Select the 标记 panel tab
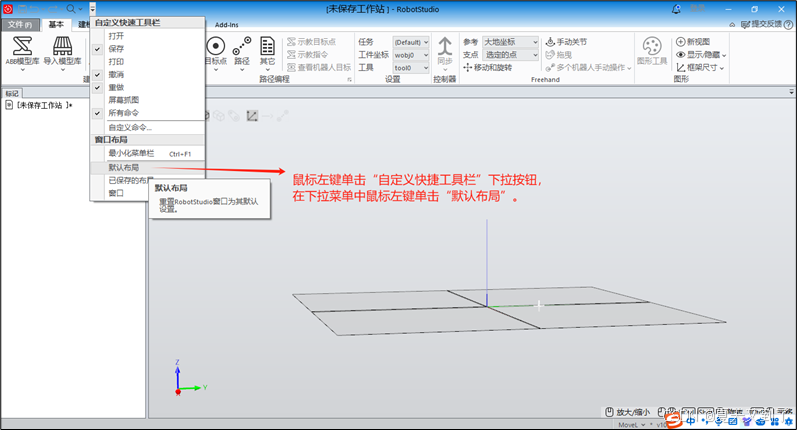Screen dimensions: 797x430 (12, 93)
